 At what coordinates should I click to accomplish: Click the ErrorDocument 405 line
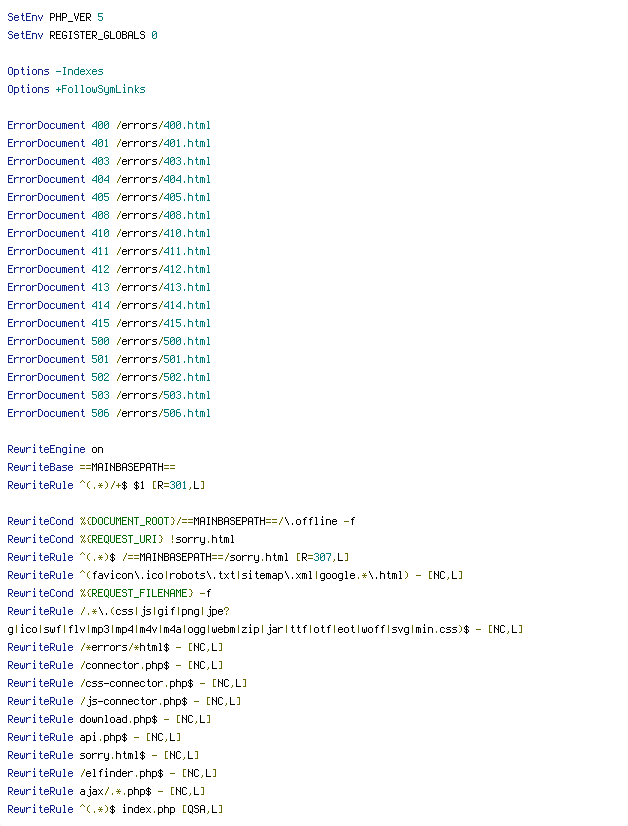tap(109, 197)
